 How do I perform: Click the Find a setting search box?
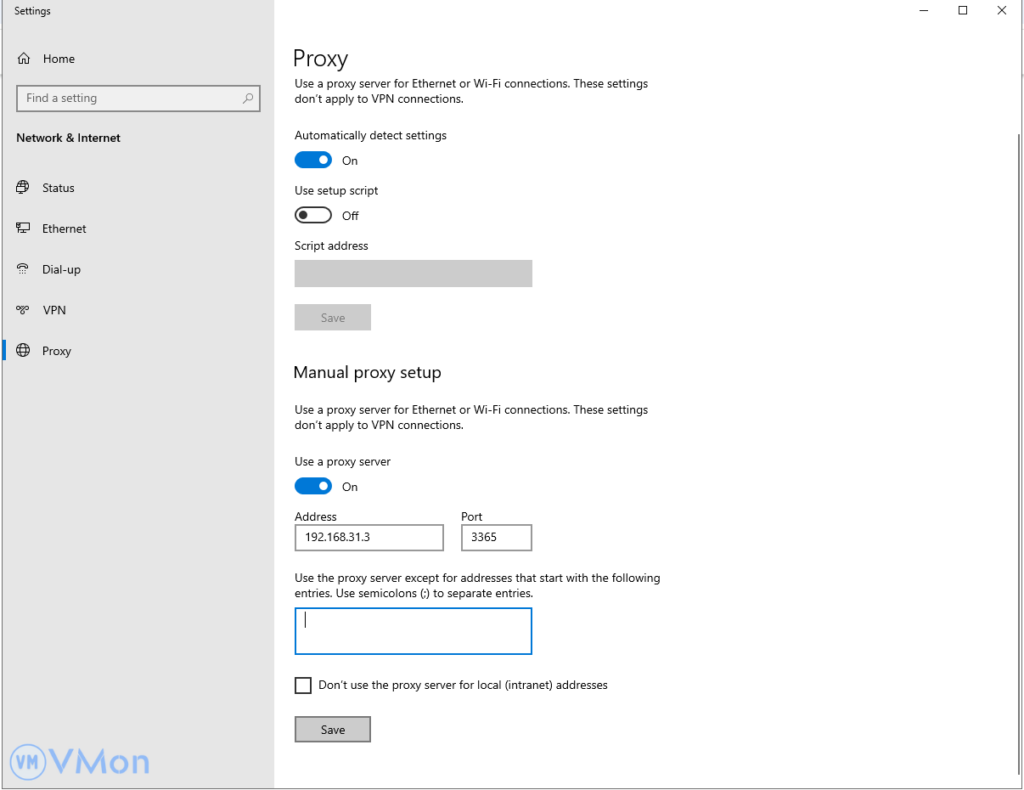(x=130, y=98)
